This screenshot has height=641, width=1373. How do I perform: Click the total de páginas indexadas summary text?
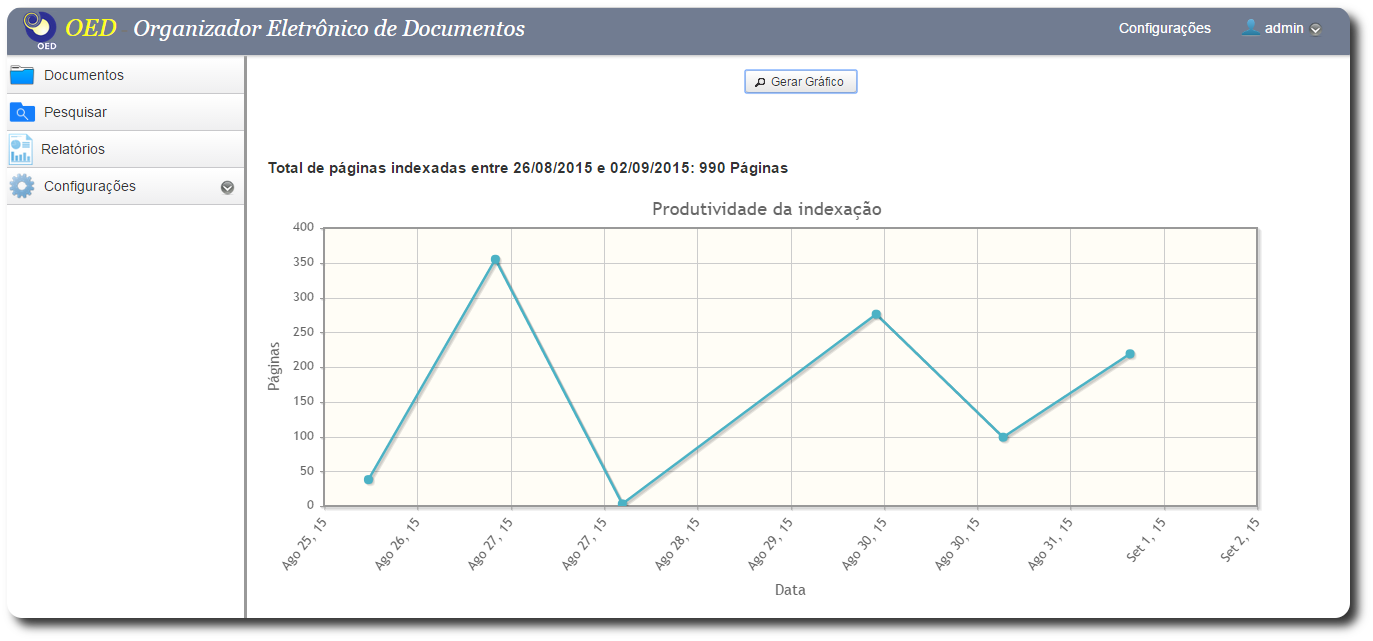[x=528, y=168]
